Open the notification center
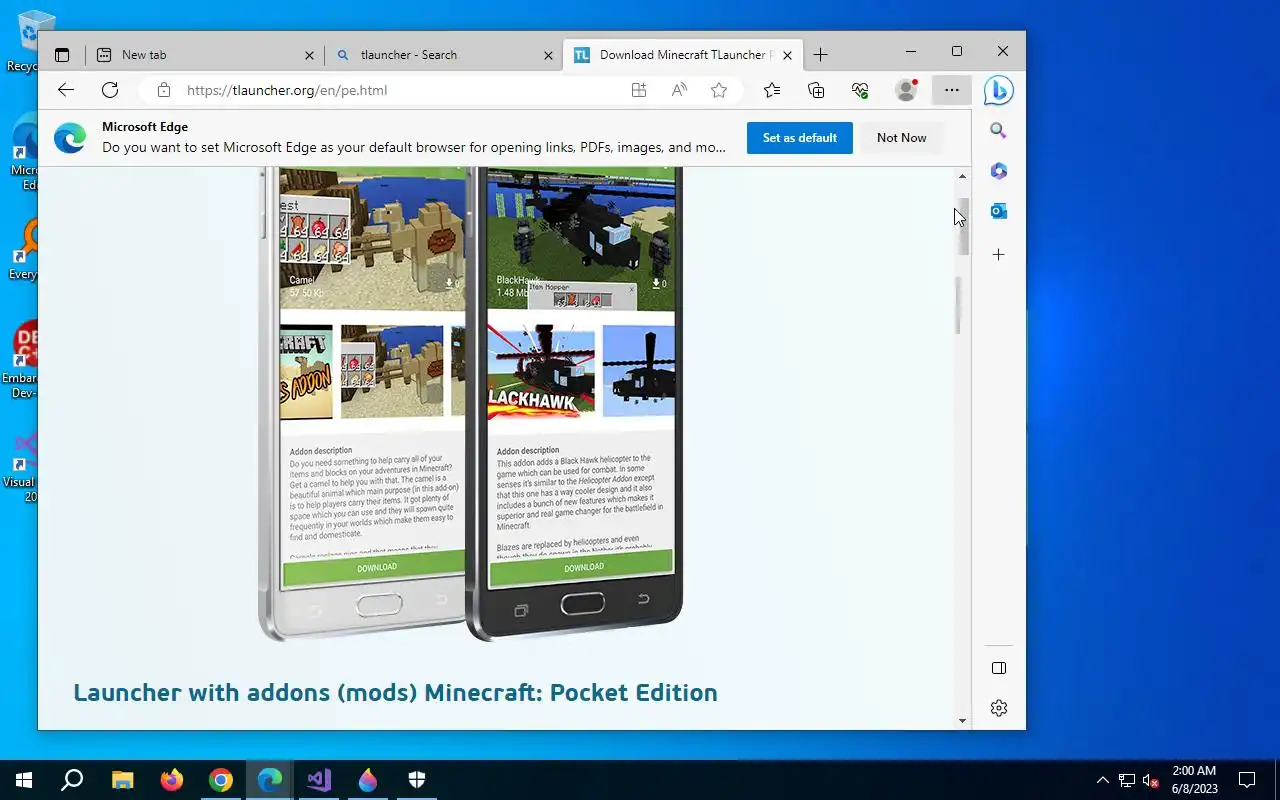 pyautogui.click(x=1247, y=780)
